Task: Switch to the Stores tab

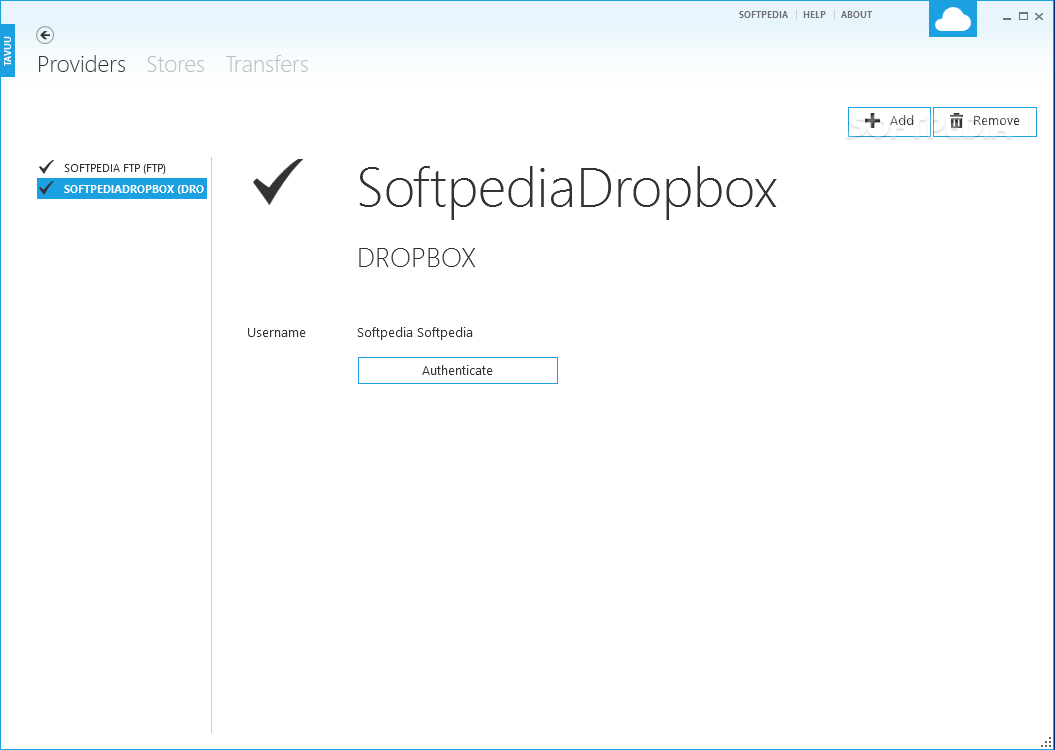Action: (x=176, y=65)
